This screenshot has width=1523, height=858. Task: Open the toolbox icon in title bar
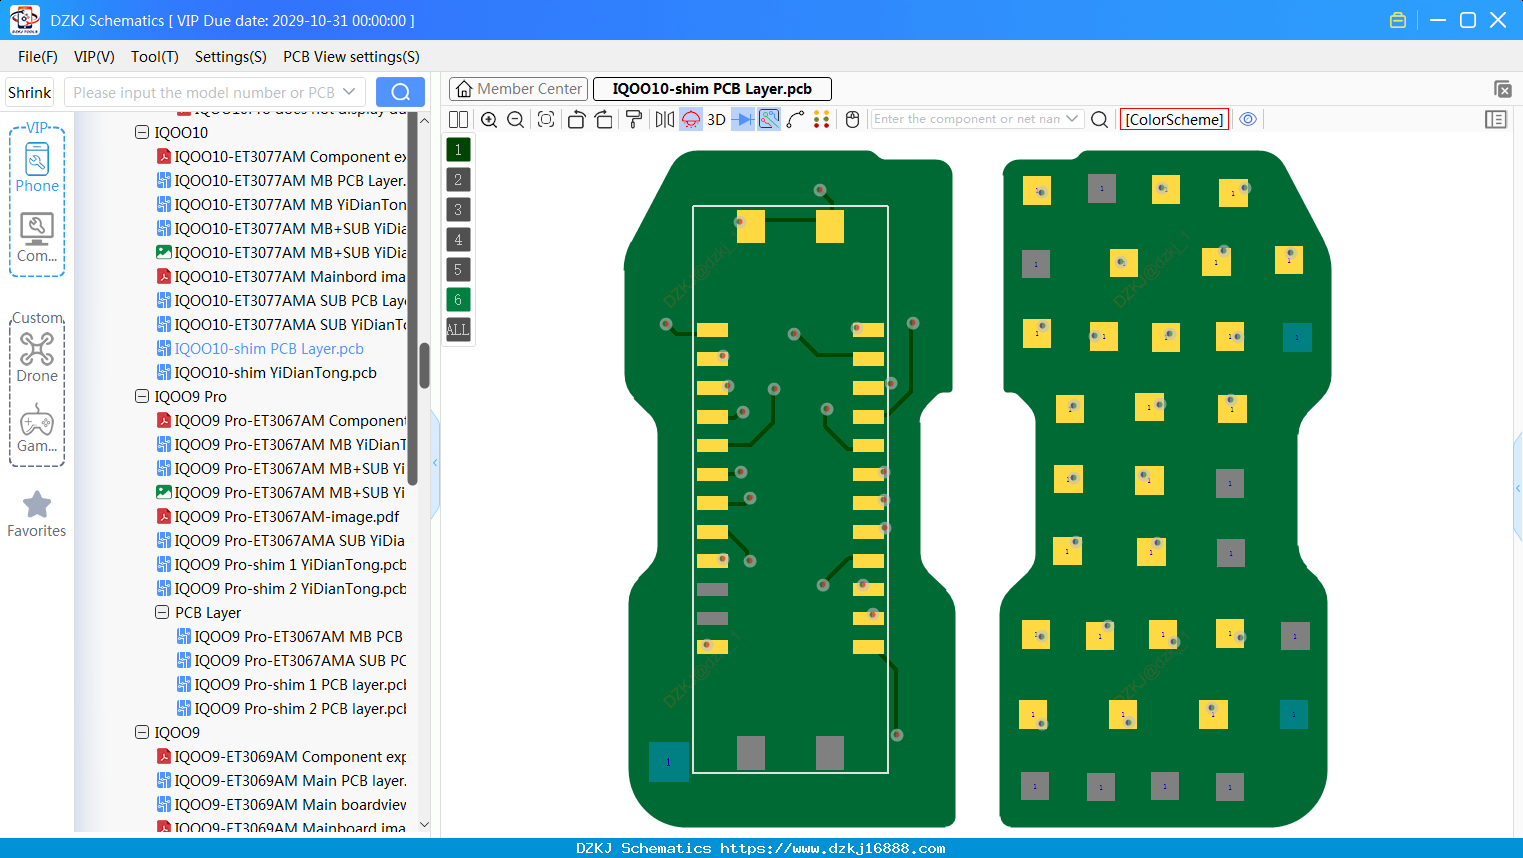(1398, 20)
